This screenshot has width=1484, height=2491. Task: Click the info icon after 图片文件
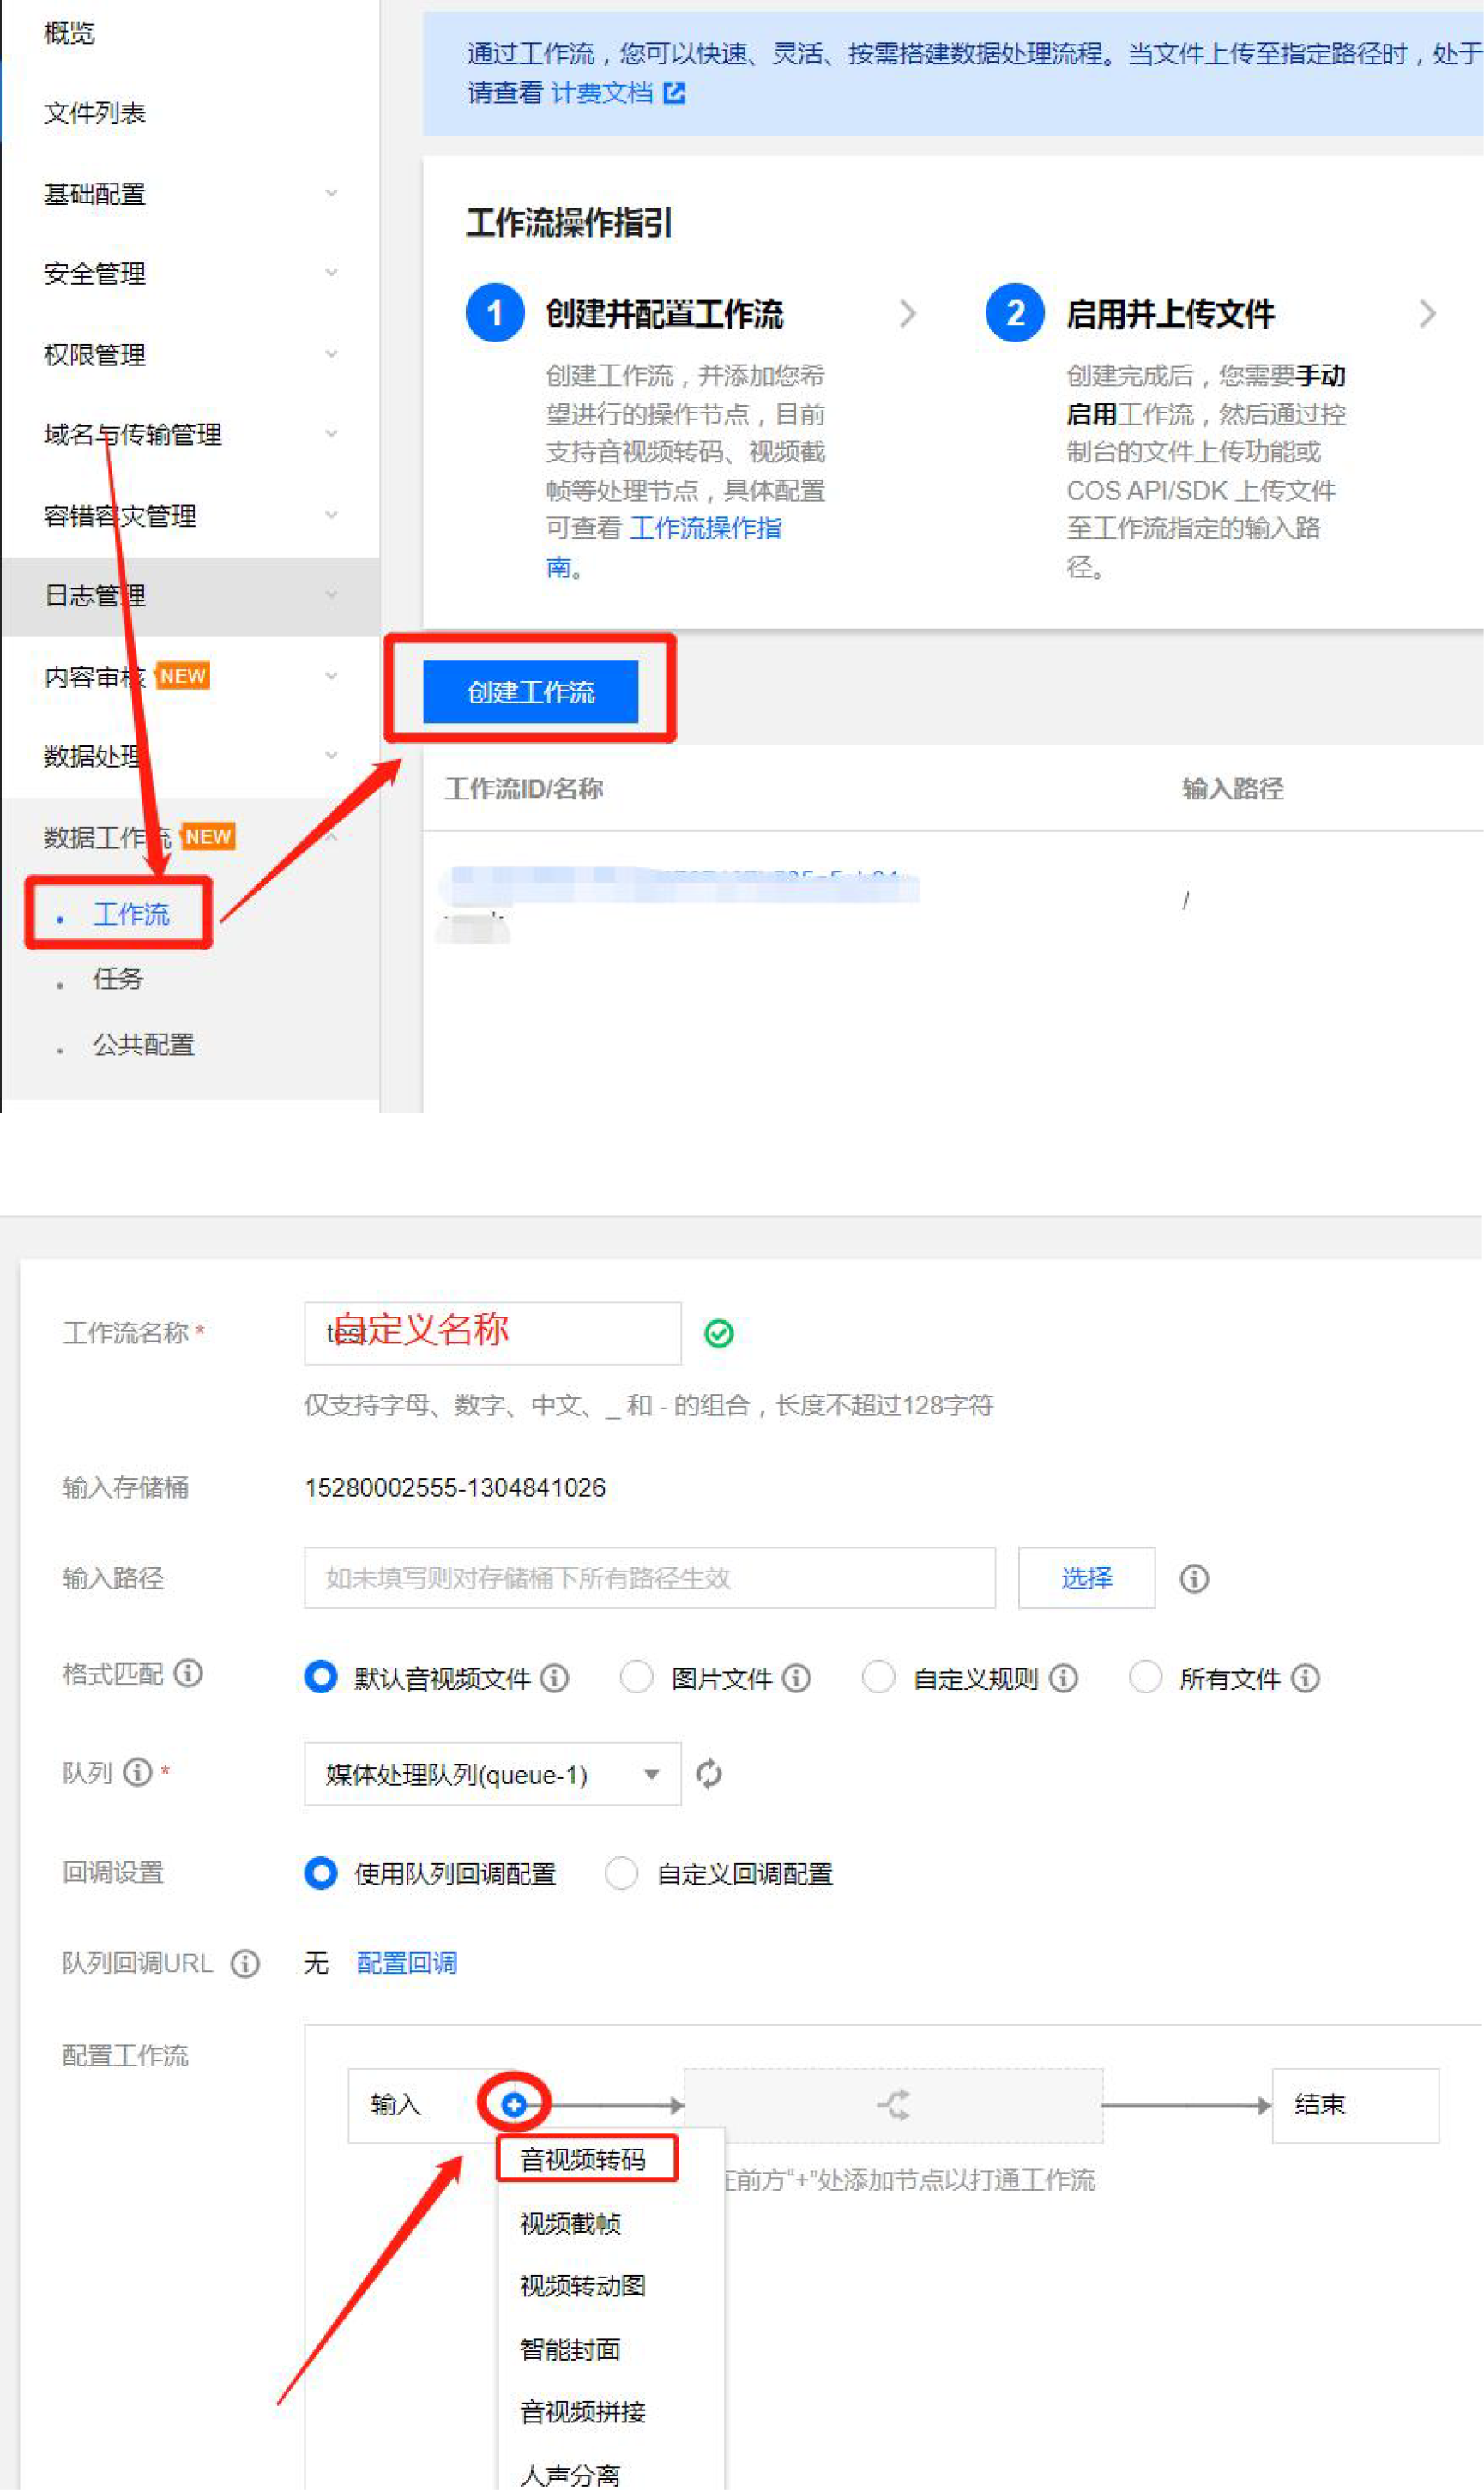click(x=797, y=1678)
